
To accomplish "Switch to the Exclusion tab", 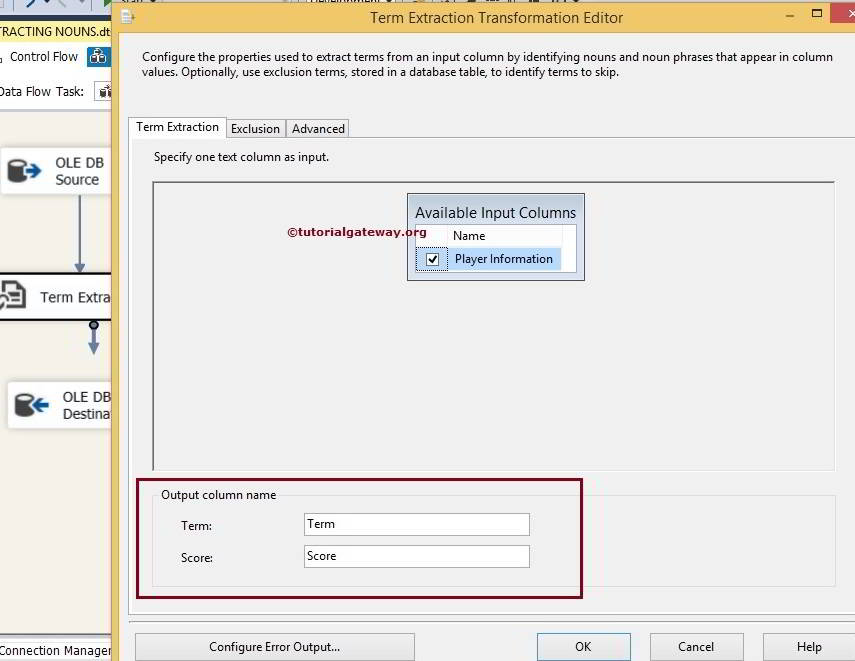I will pyautogui.click(x=255, y=128).
